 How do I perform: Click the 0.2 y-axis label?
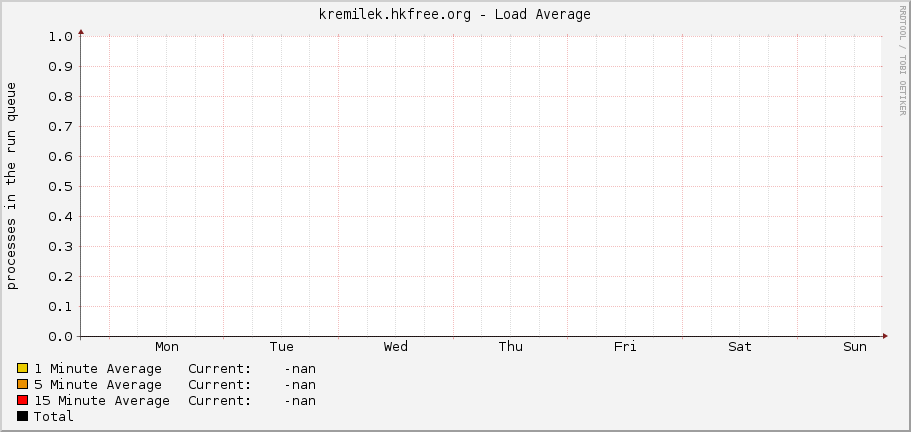(60, 276)
